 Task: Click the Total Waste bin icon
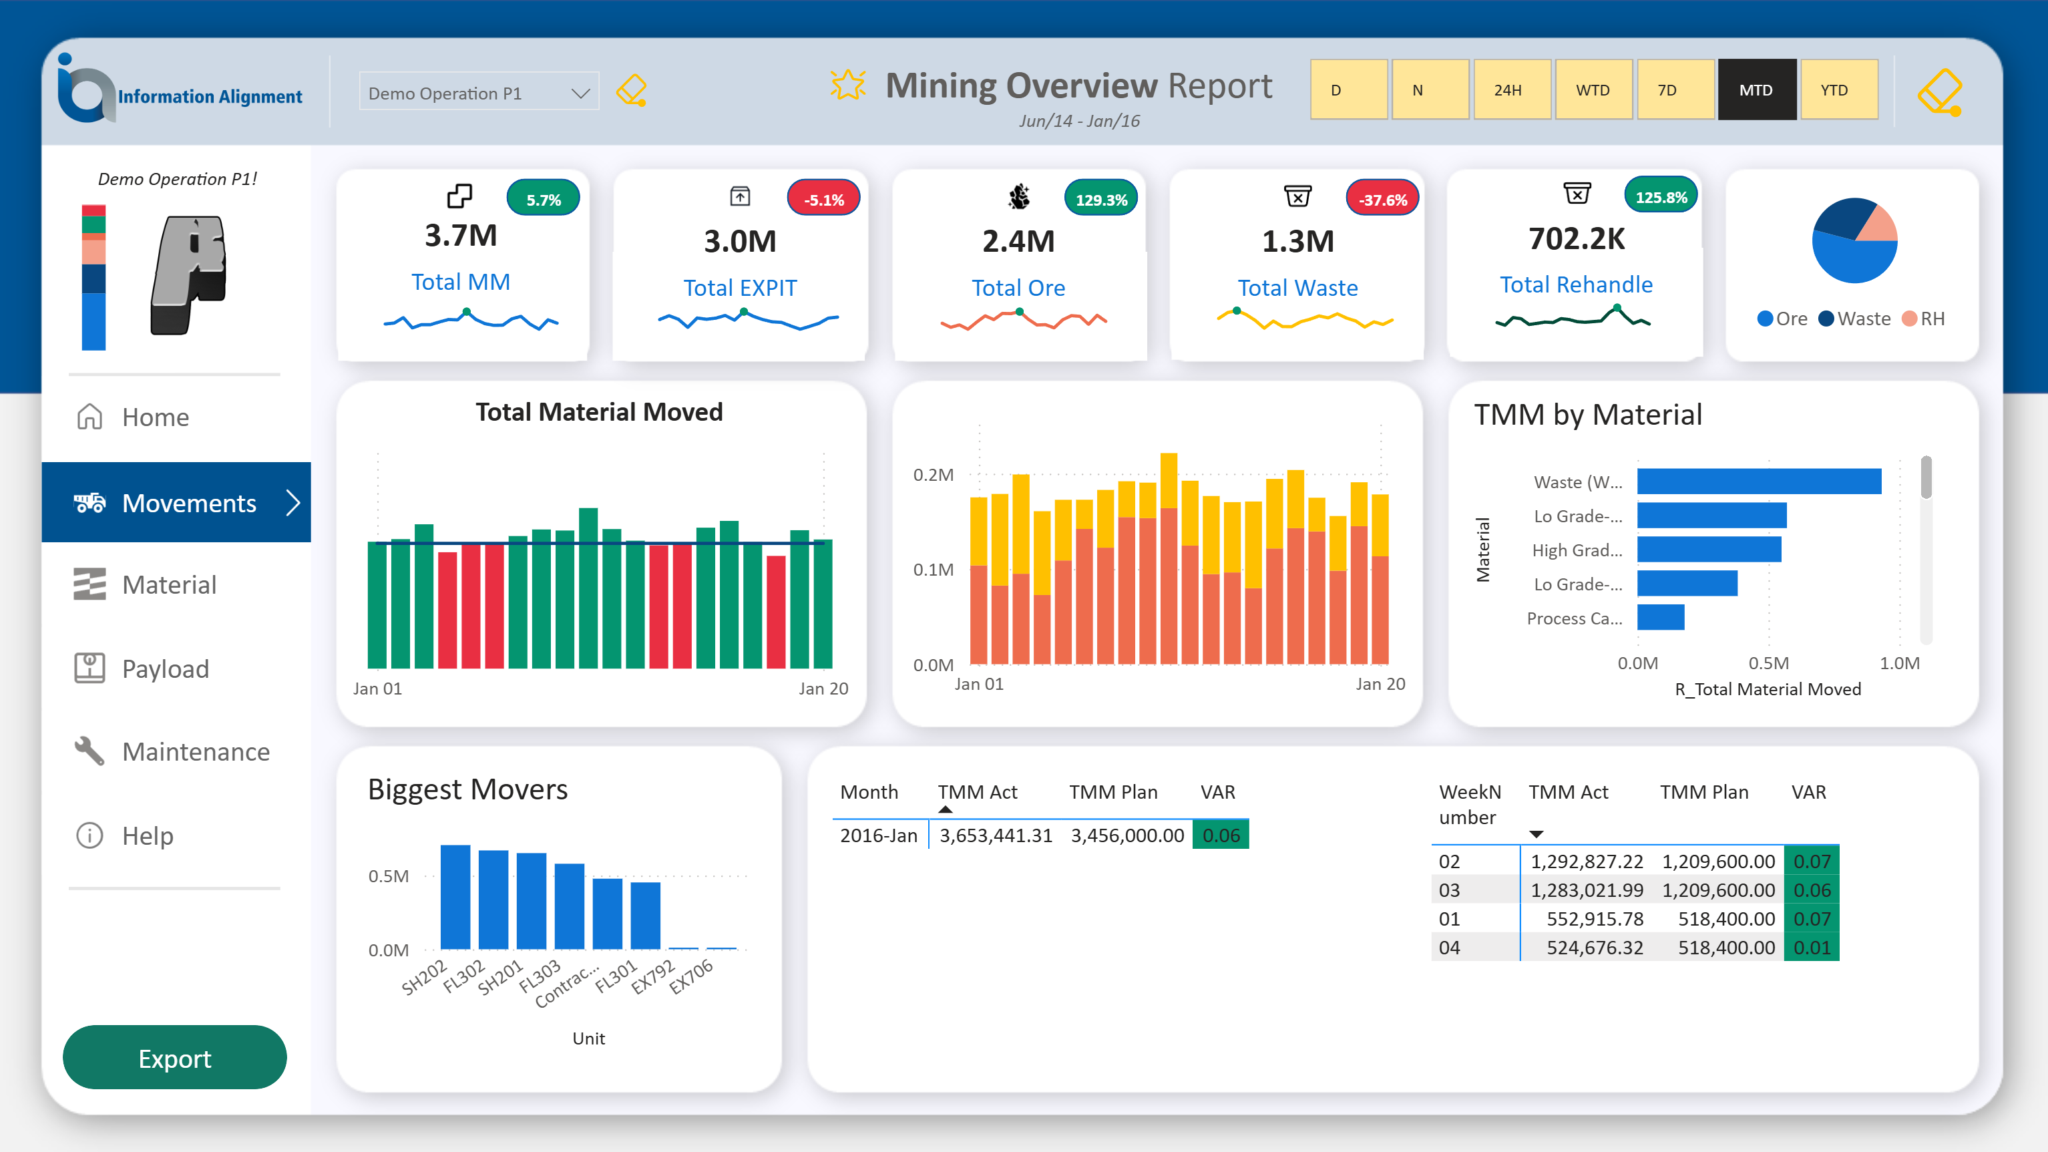click(1298, 196)
